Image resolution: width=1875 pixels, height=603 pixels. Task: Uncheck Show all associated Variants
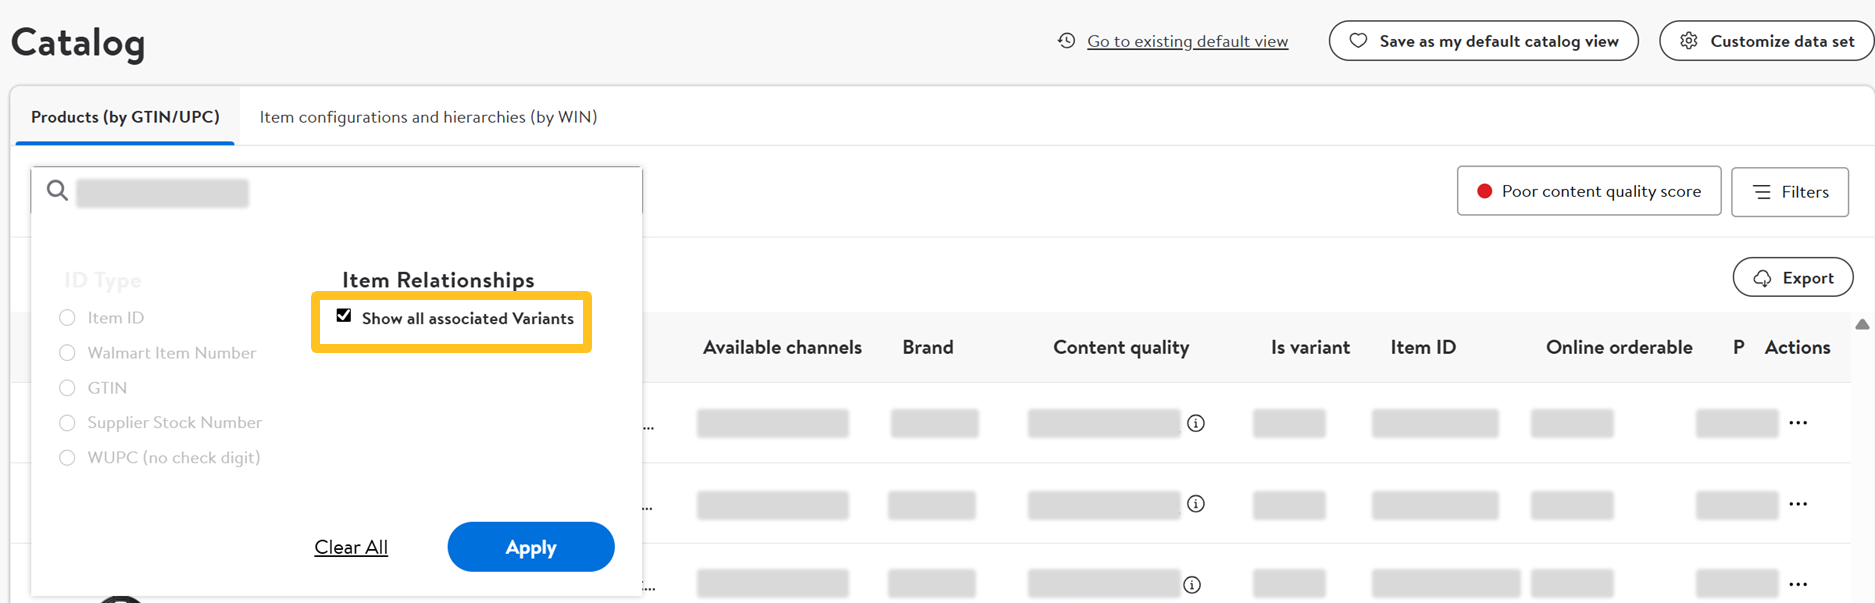click(344, 316)
